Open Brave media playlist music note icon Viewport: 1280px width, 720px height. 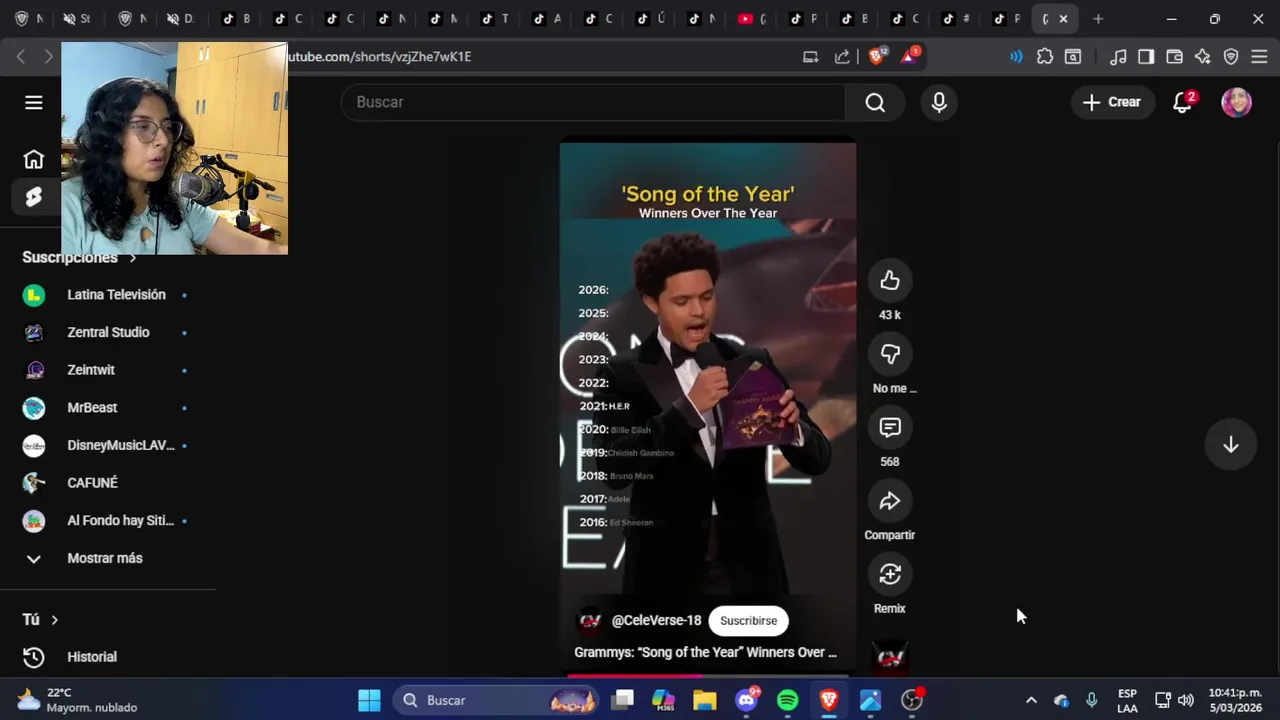(x=1119, y=57)
